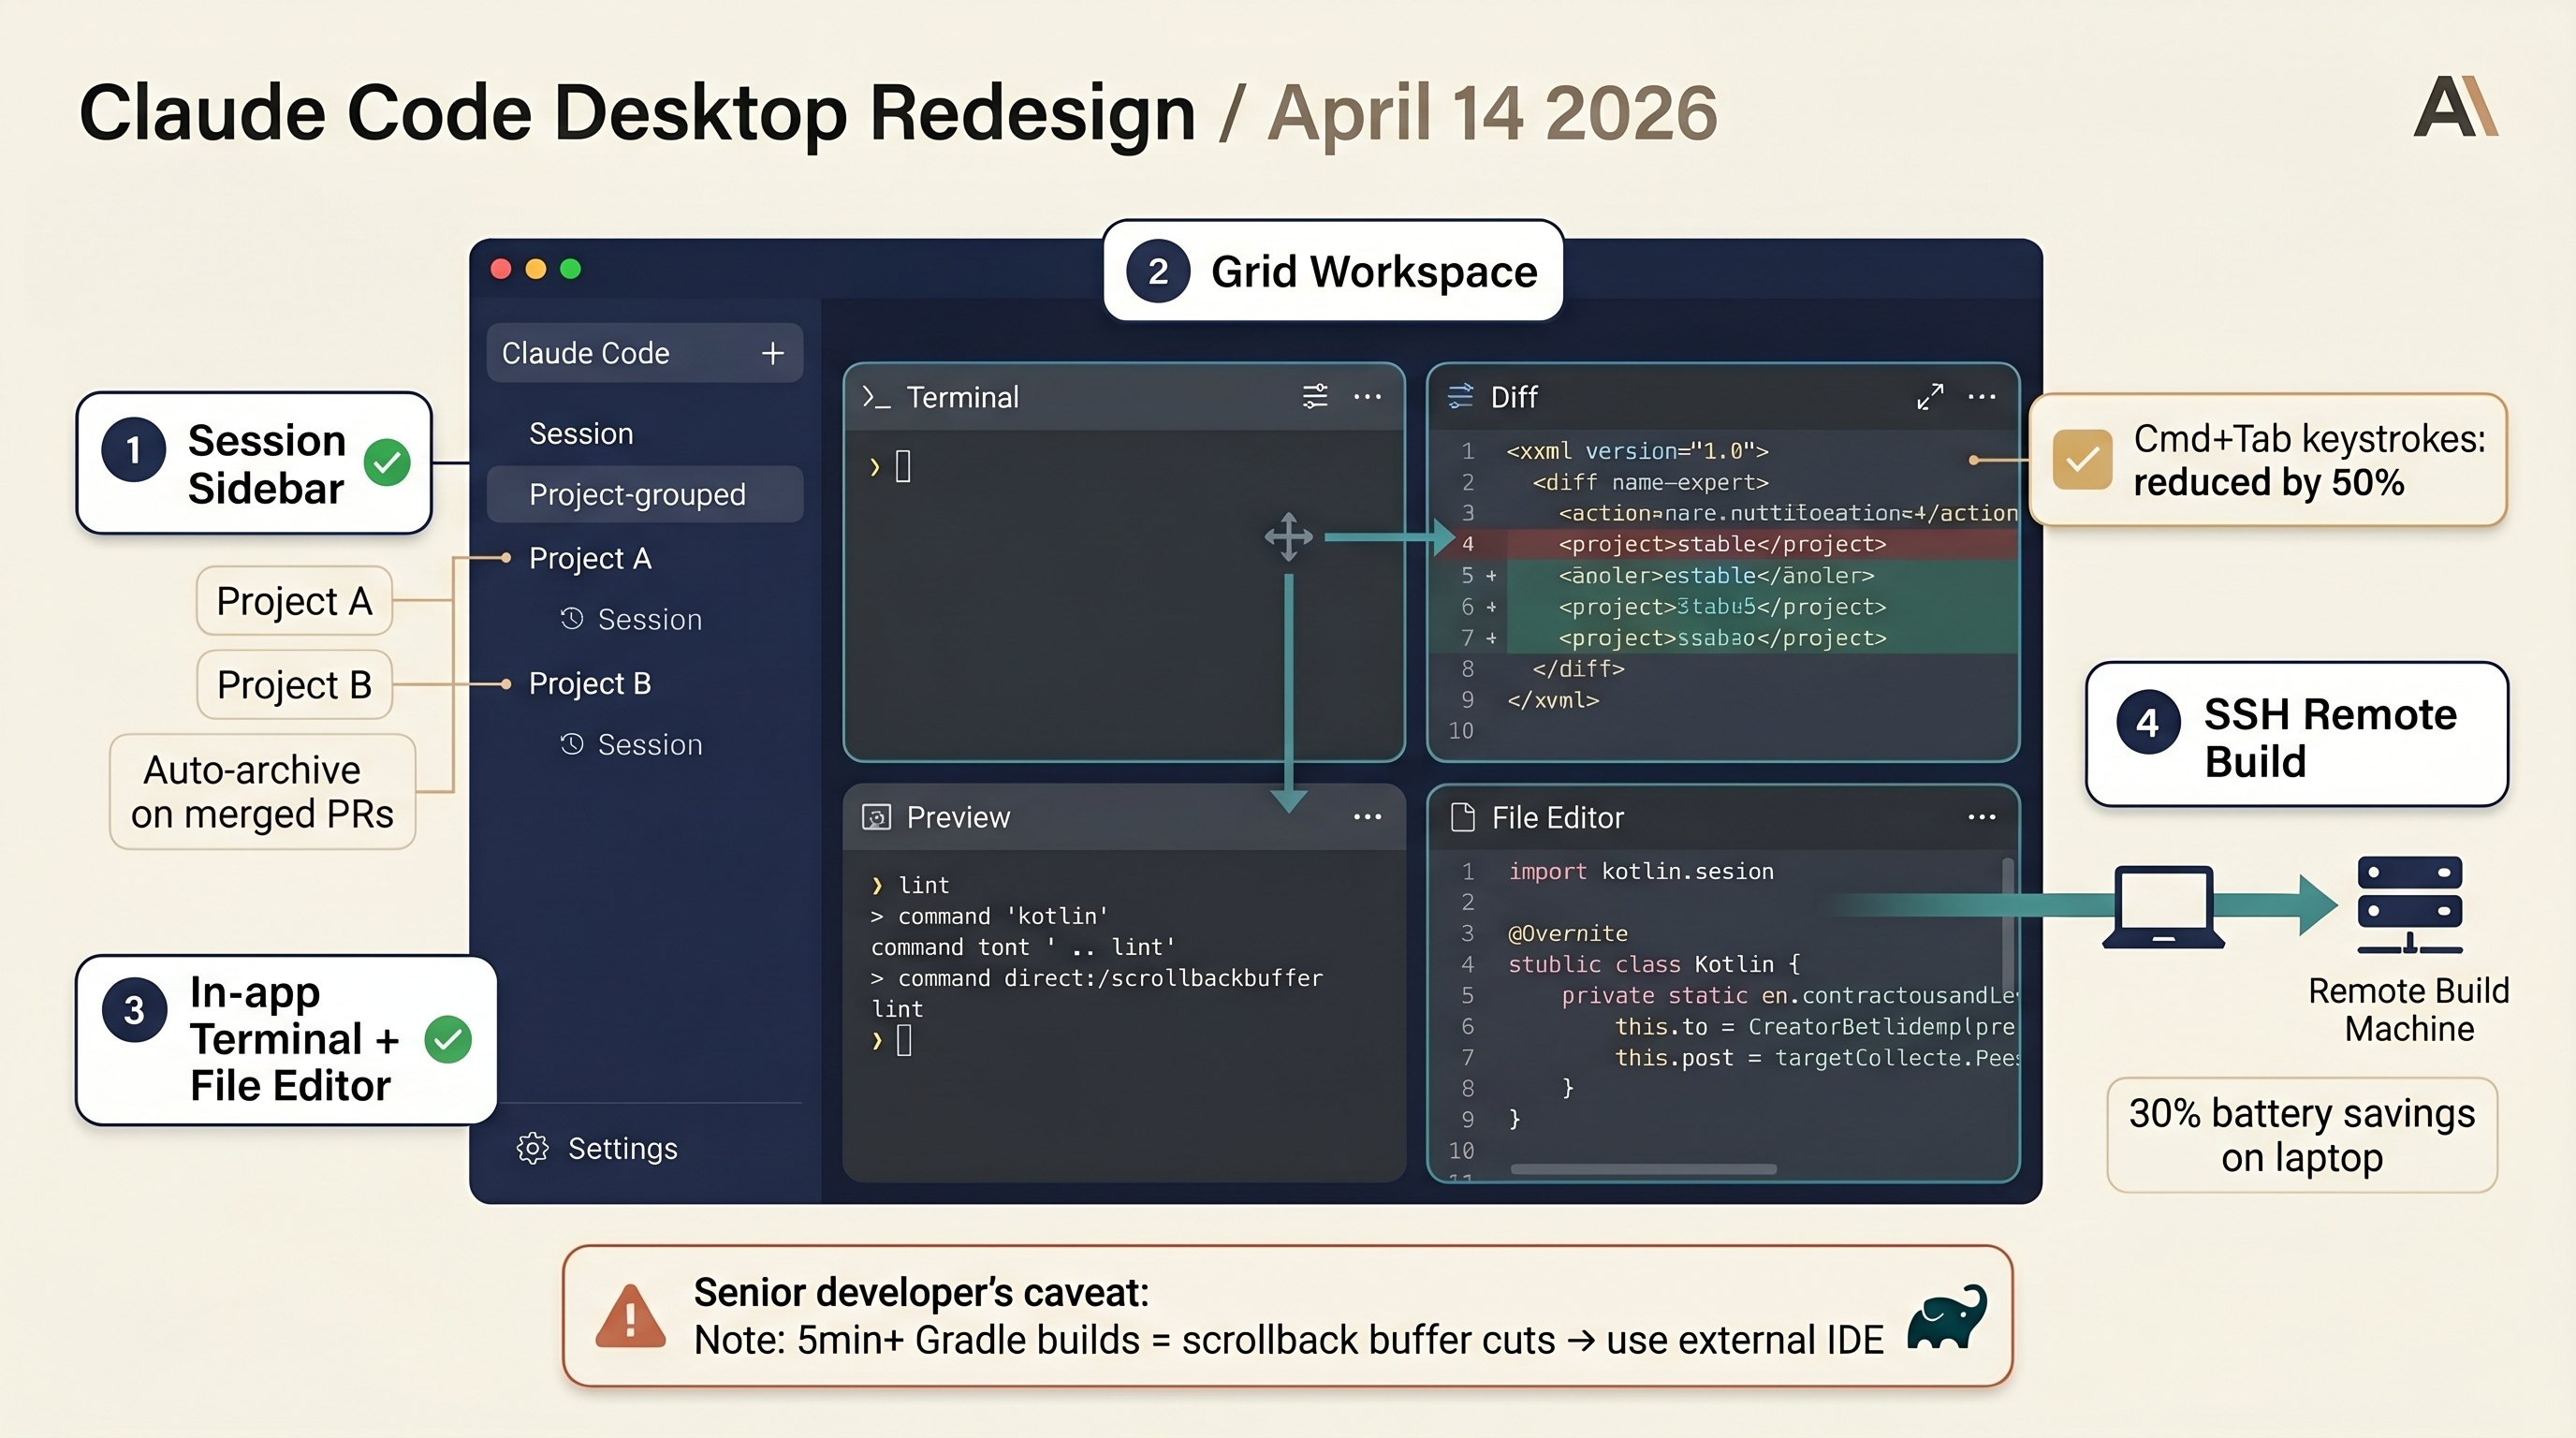Click "> command 'kotlin'" line in Preview
Screen dimensions: 2576x1438
pos(989,916)
